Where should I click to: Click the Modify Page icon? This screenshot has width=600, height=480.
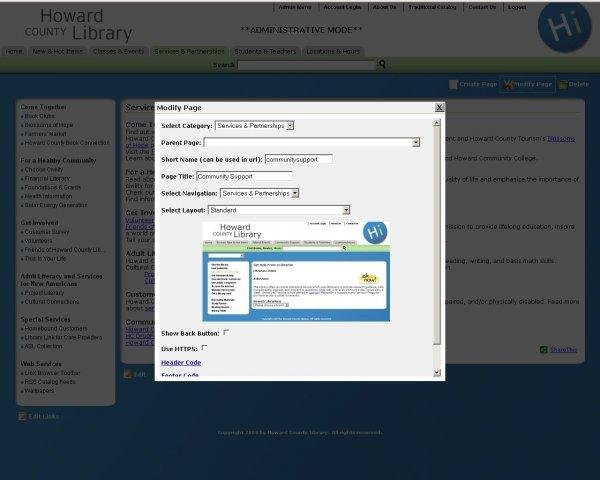507,85
